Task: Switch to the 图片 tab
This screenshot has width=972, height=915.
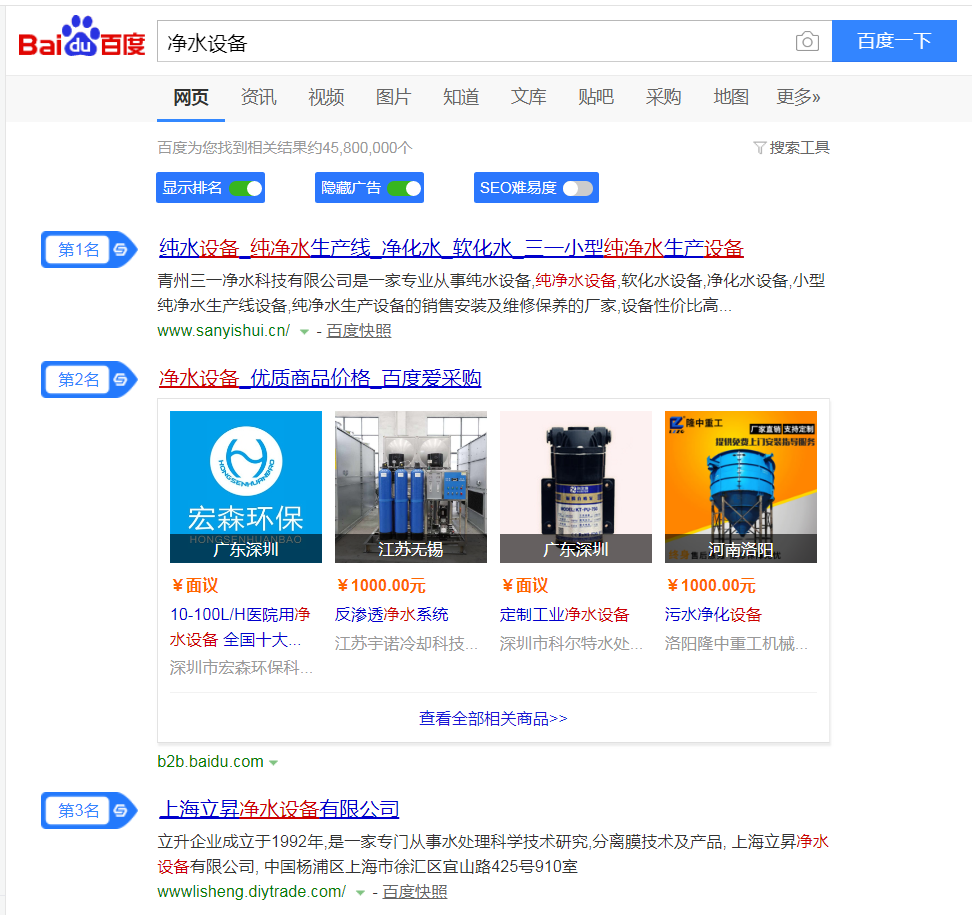Action: pos(394,97)
